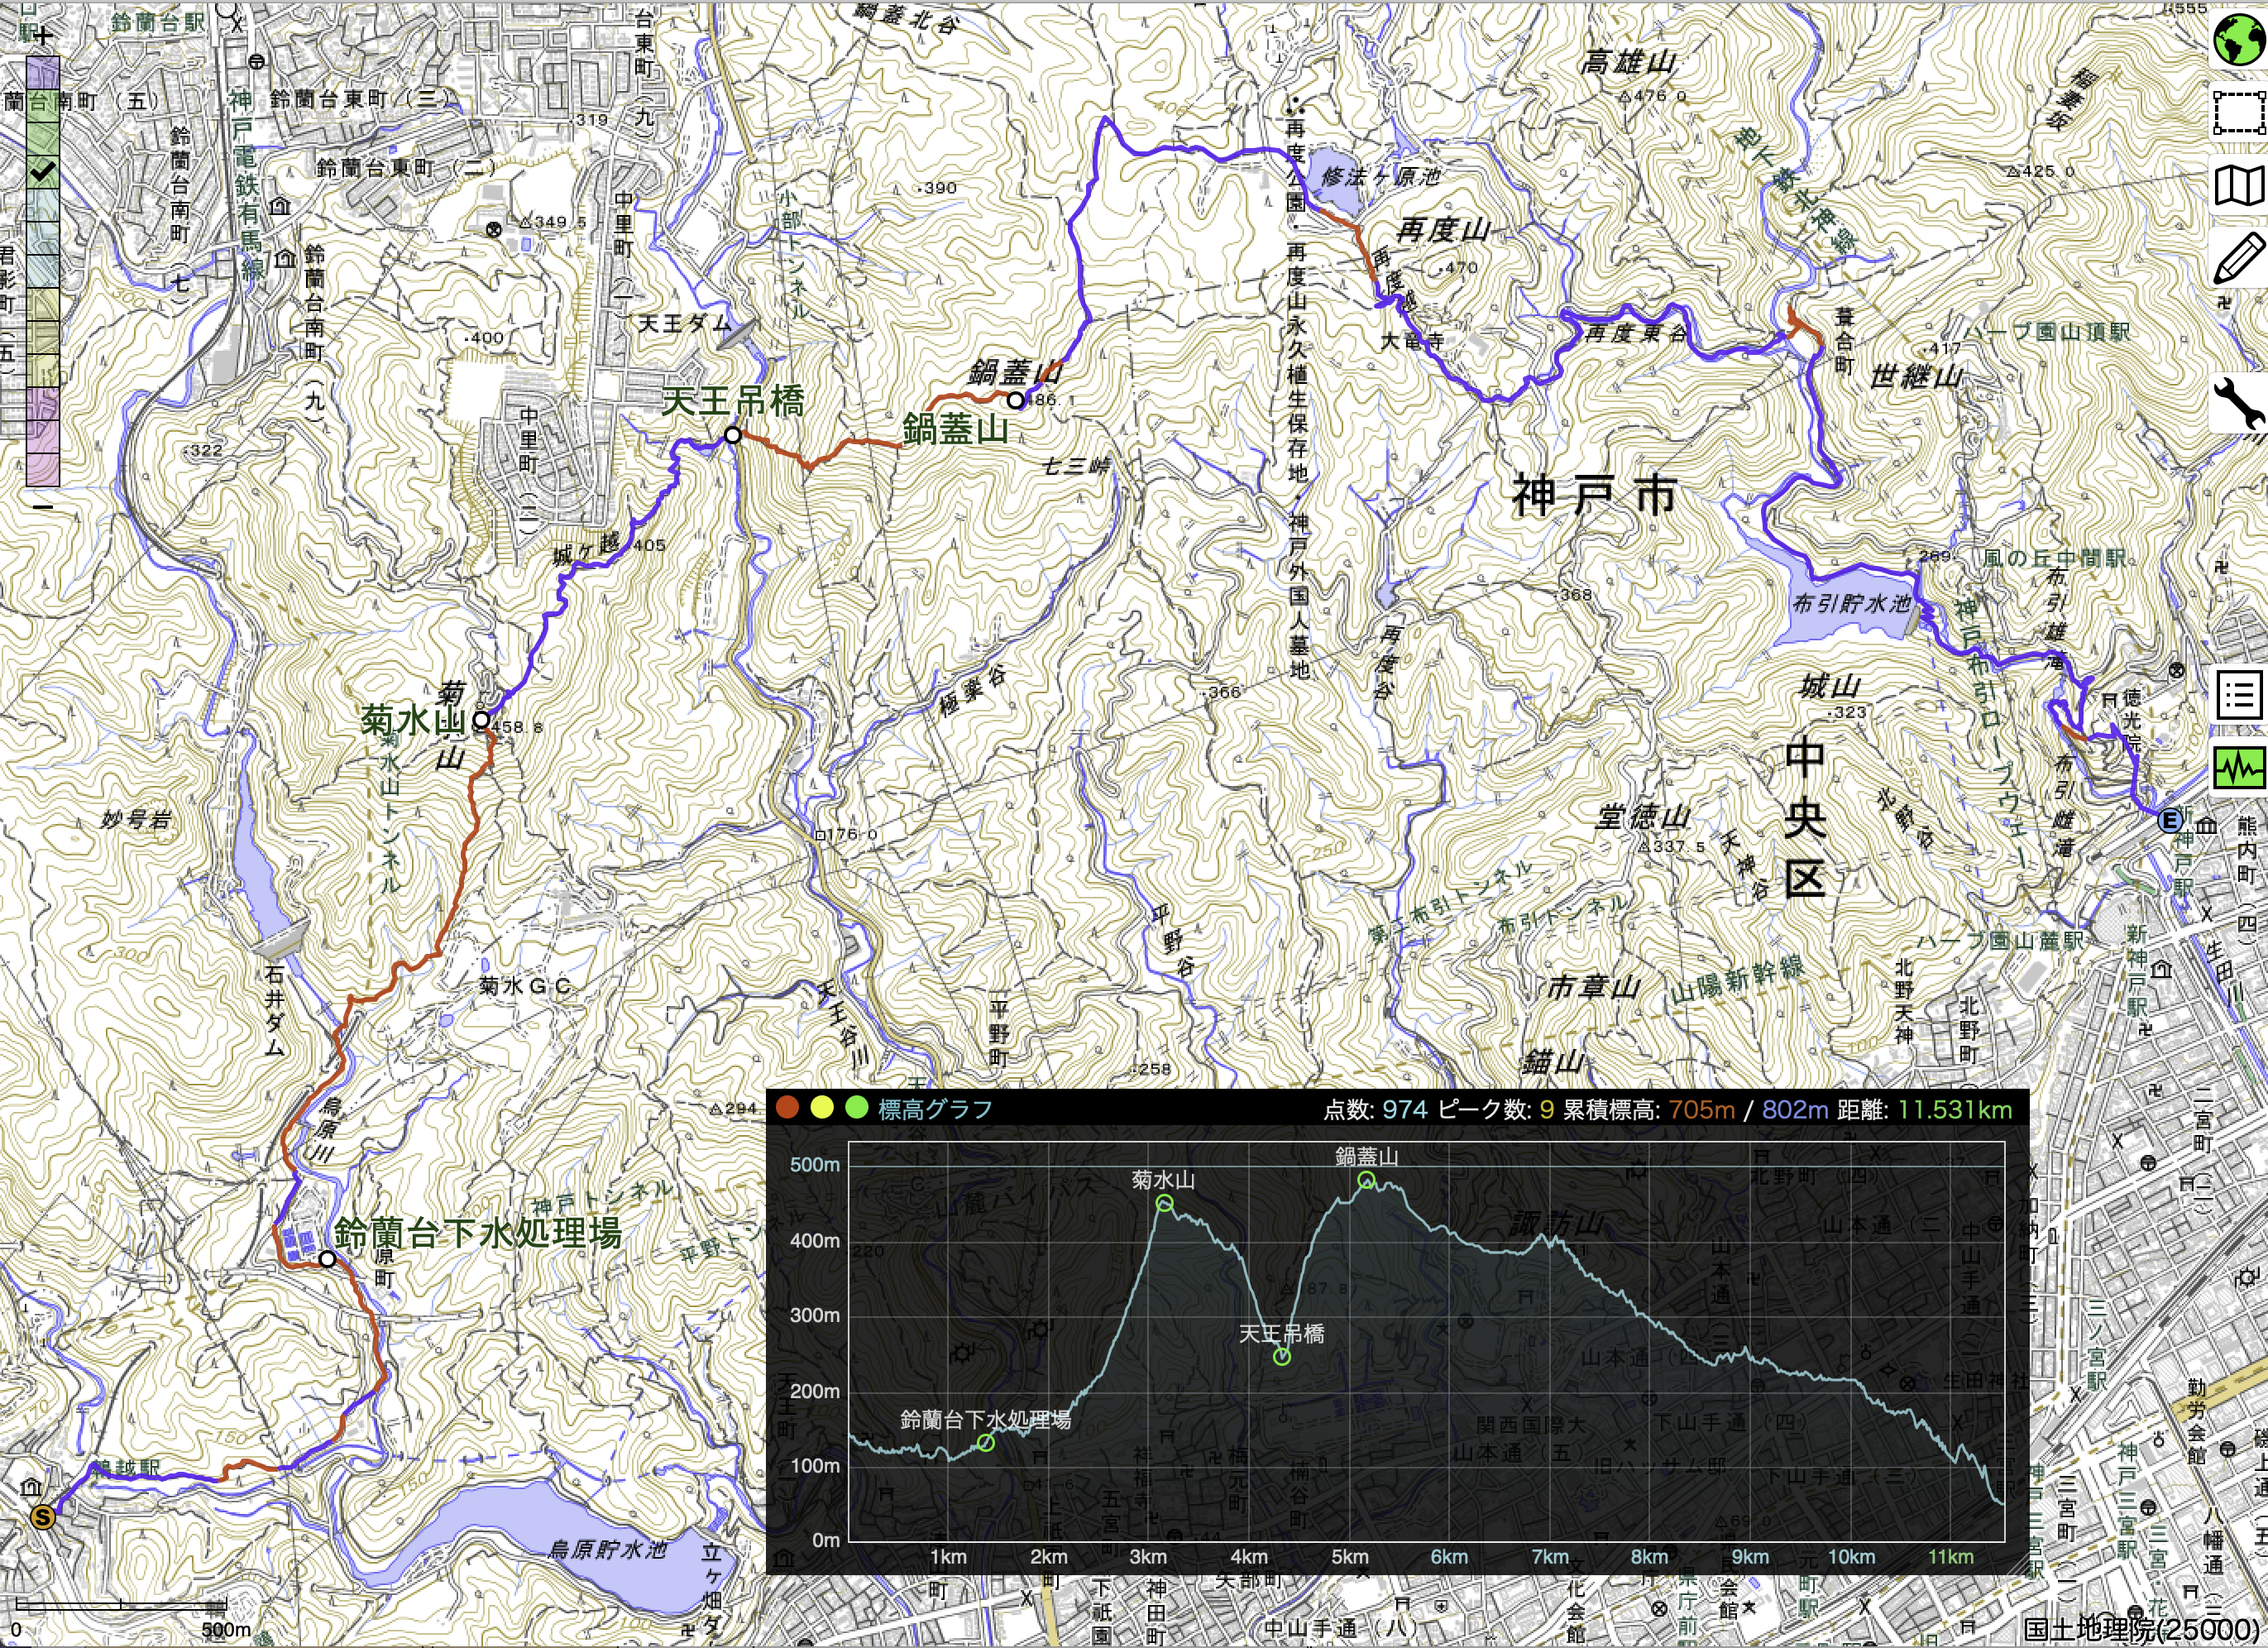
Task: Pick the topmost purple zoom bar segment
Action: (42, 72)
